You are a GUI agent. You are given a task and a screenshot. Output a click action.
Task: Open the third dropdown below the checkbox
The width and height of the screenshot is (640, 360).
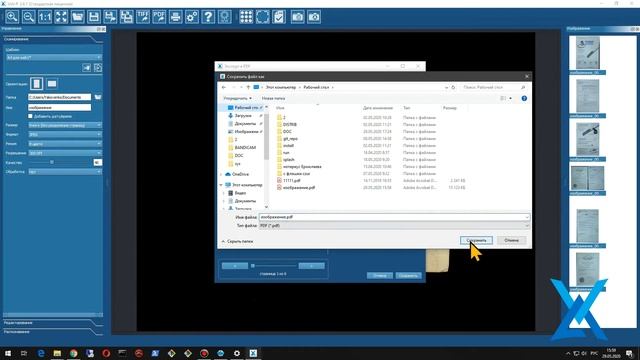[65, 144]
